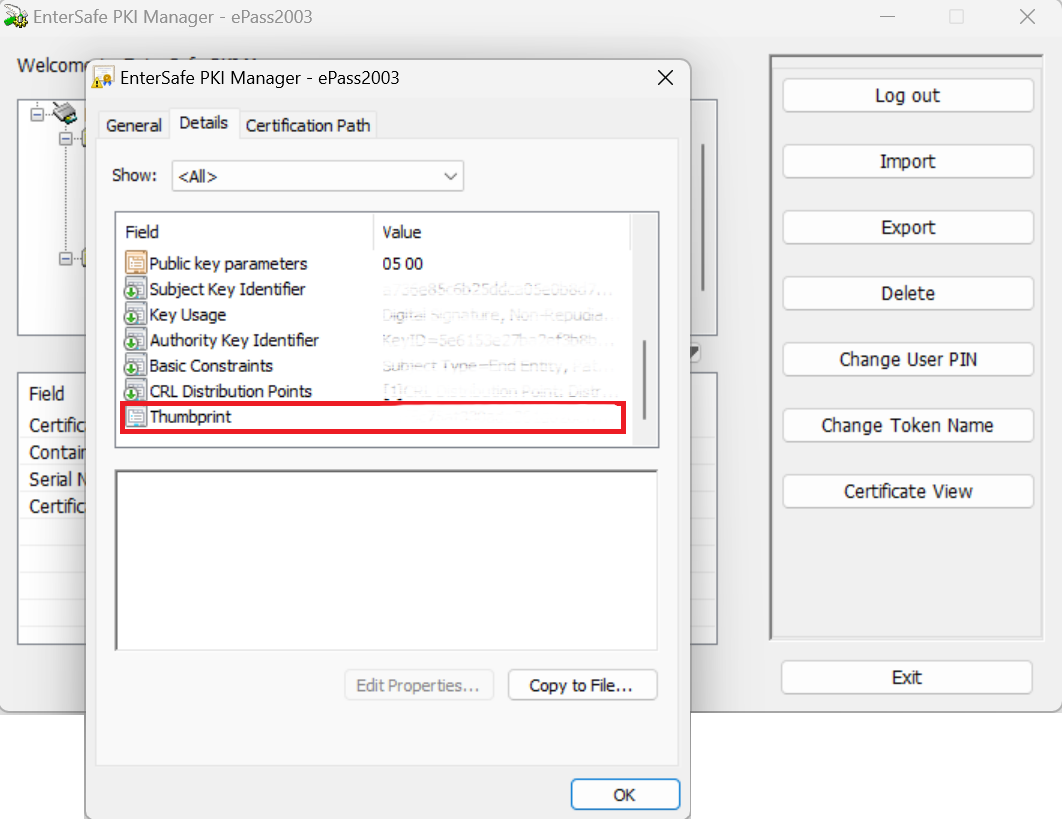Viewport: 1062px width, 819px height.
Task: Click the Authority Key Identifier row icon
Action: pyautogui.click(x=135, y=340)
